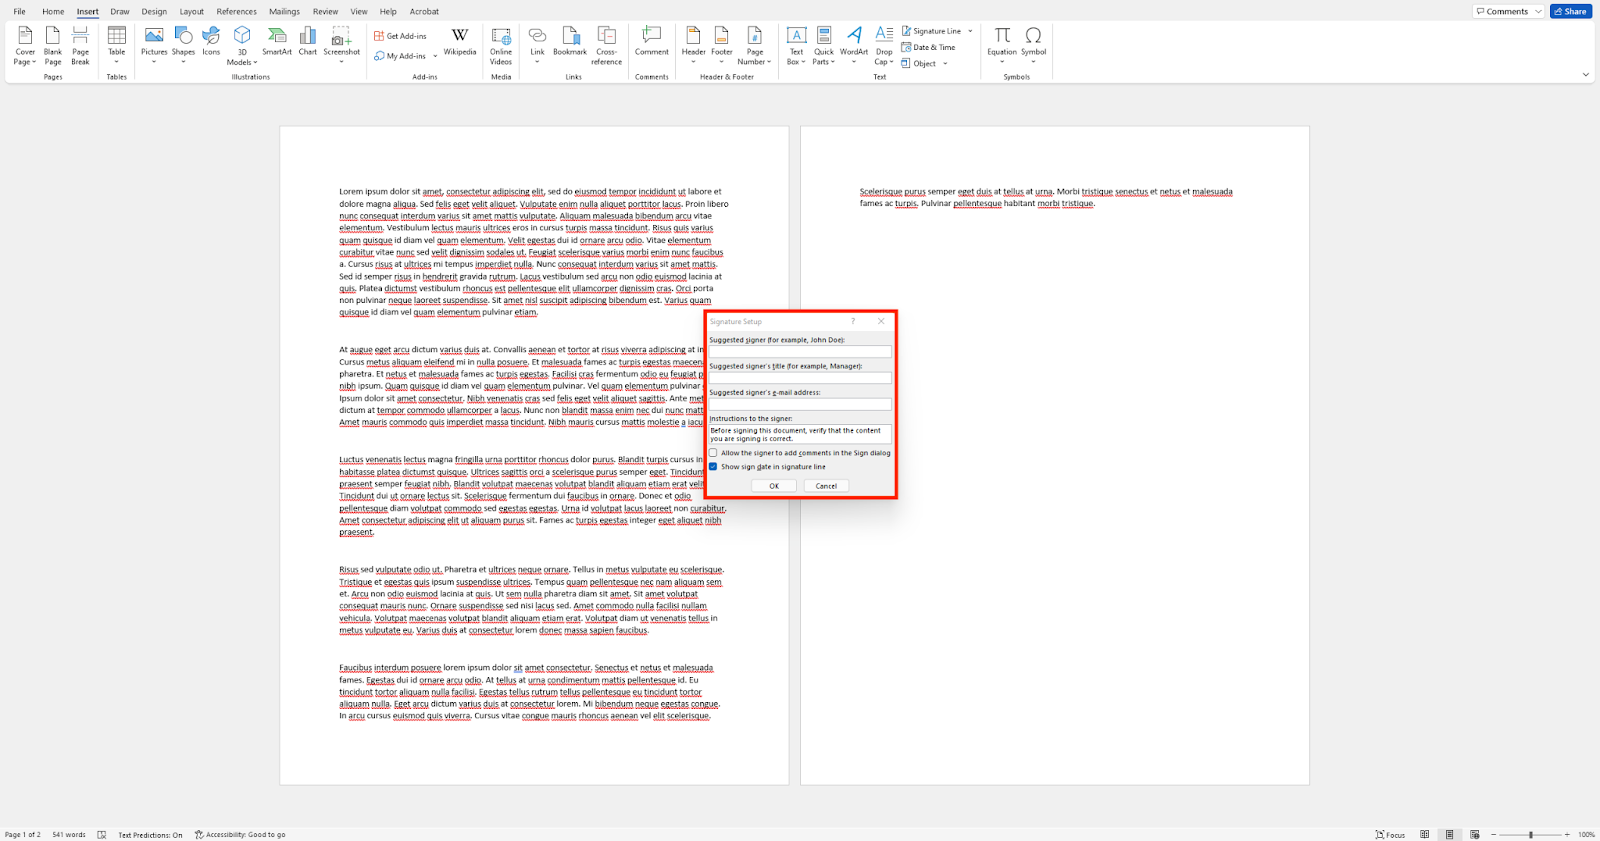1600x841 pixels.
Task: Switch to Print Layout view in status bar
Action: pyautogui.click(x=1449, y=834)
